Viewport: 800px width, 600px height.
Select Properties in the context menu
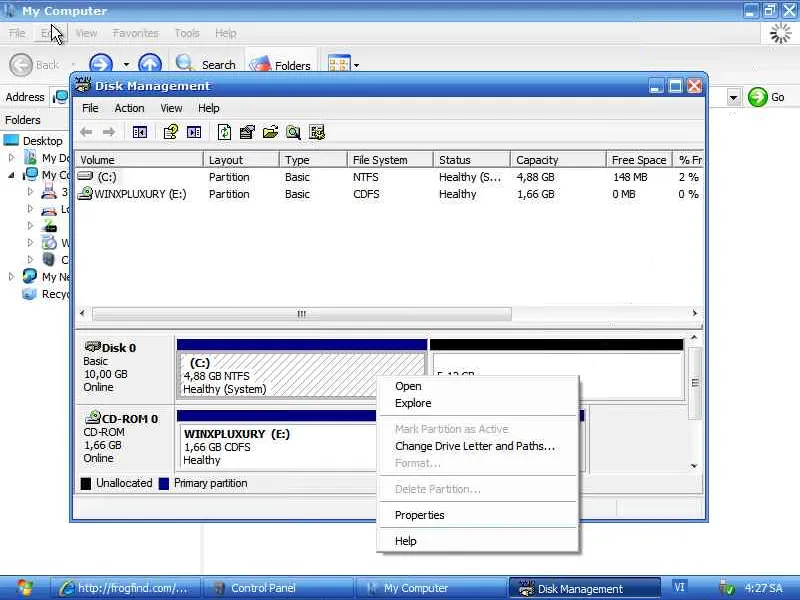478,515
